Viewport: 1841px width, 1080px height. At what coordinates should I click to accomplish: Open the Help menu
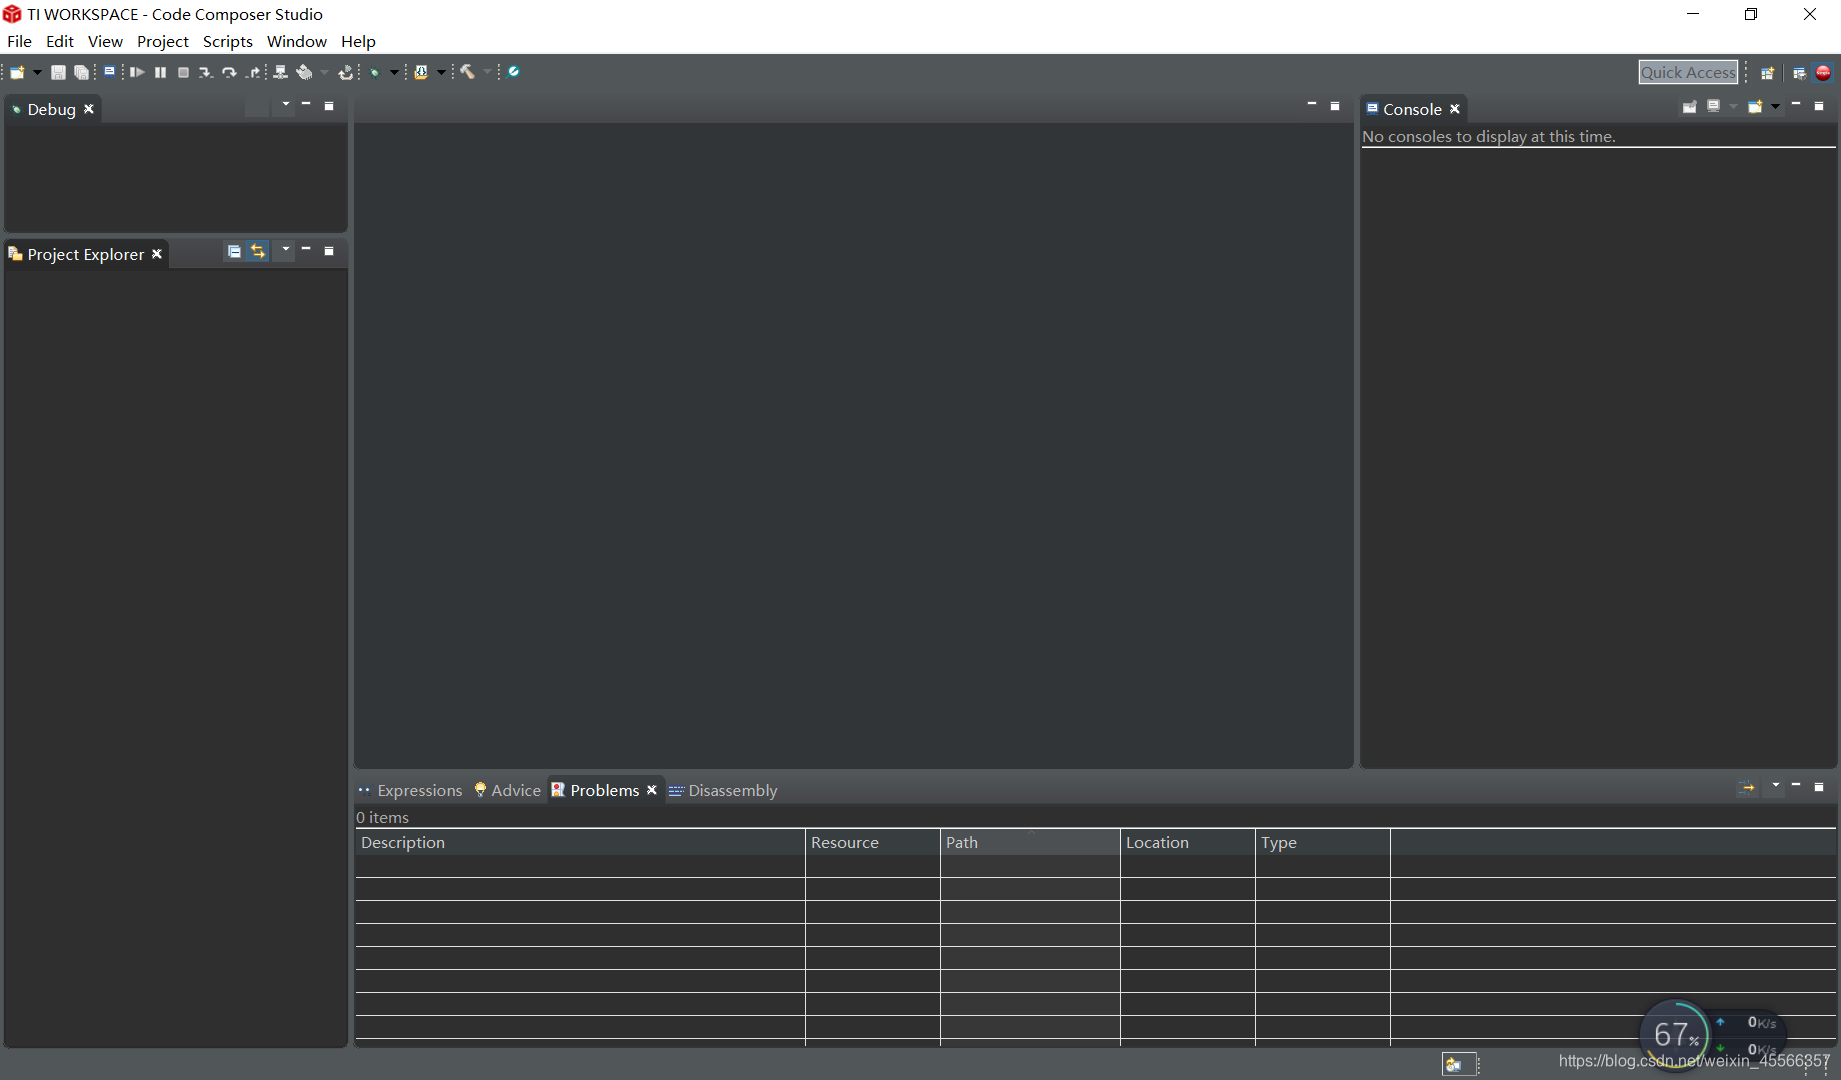(358, 41)
